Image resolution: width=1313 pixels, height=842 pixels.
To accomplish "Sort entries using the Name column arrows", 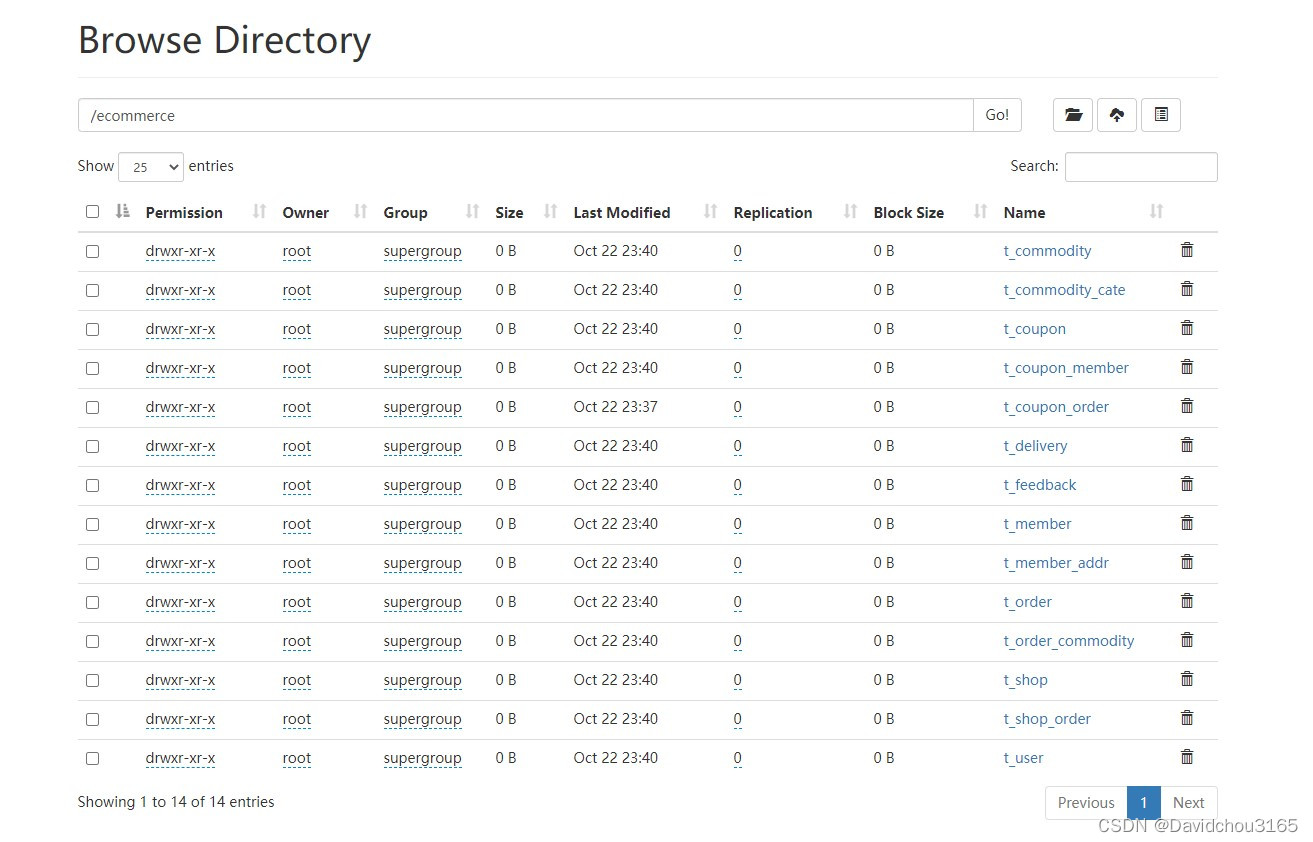I will [1156, 212].
